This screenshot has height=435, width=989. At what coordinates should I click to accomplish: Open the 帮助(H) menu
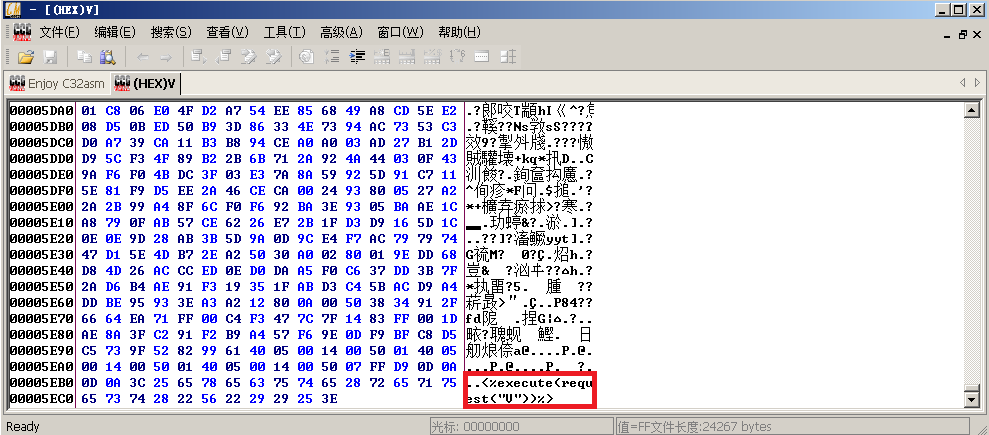[459, 32]
